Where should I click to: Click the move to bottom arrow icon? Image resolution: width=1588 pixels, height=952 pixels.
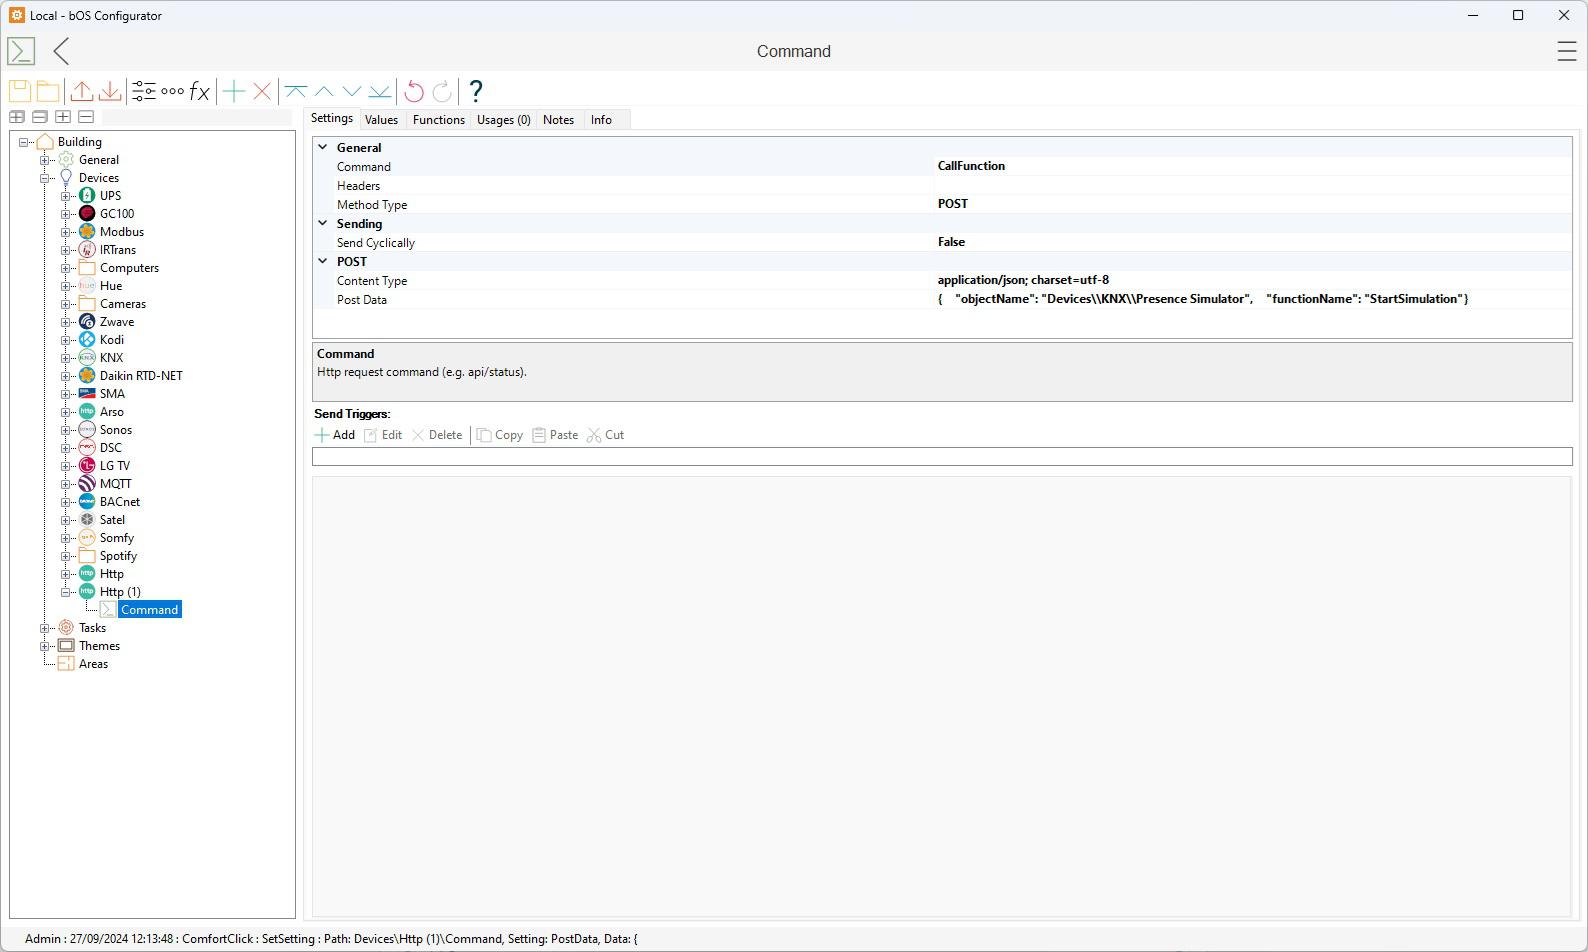click(x=380, y=91)
